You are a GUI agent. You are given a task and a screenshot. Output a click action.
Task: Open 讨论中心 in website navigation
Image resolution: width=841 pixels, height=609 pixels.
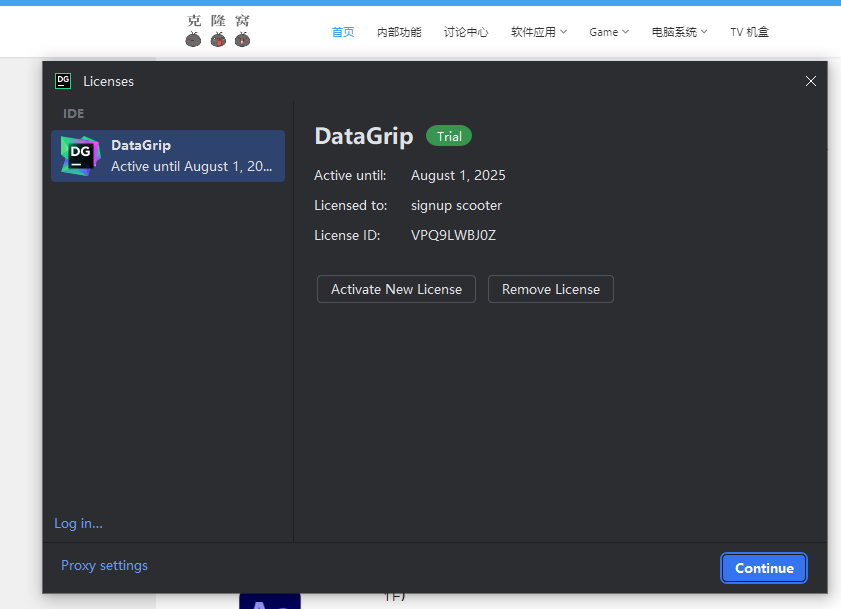(x=466, y=32)
